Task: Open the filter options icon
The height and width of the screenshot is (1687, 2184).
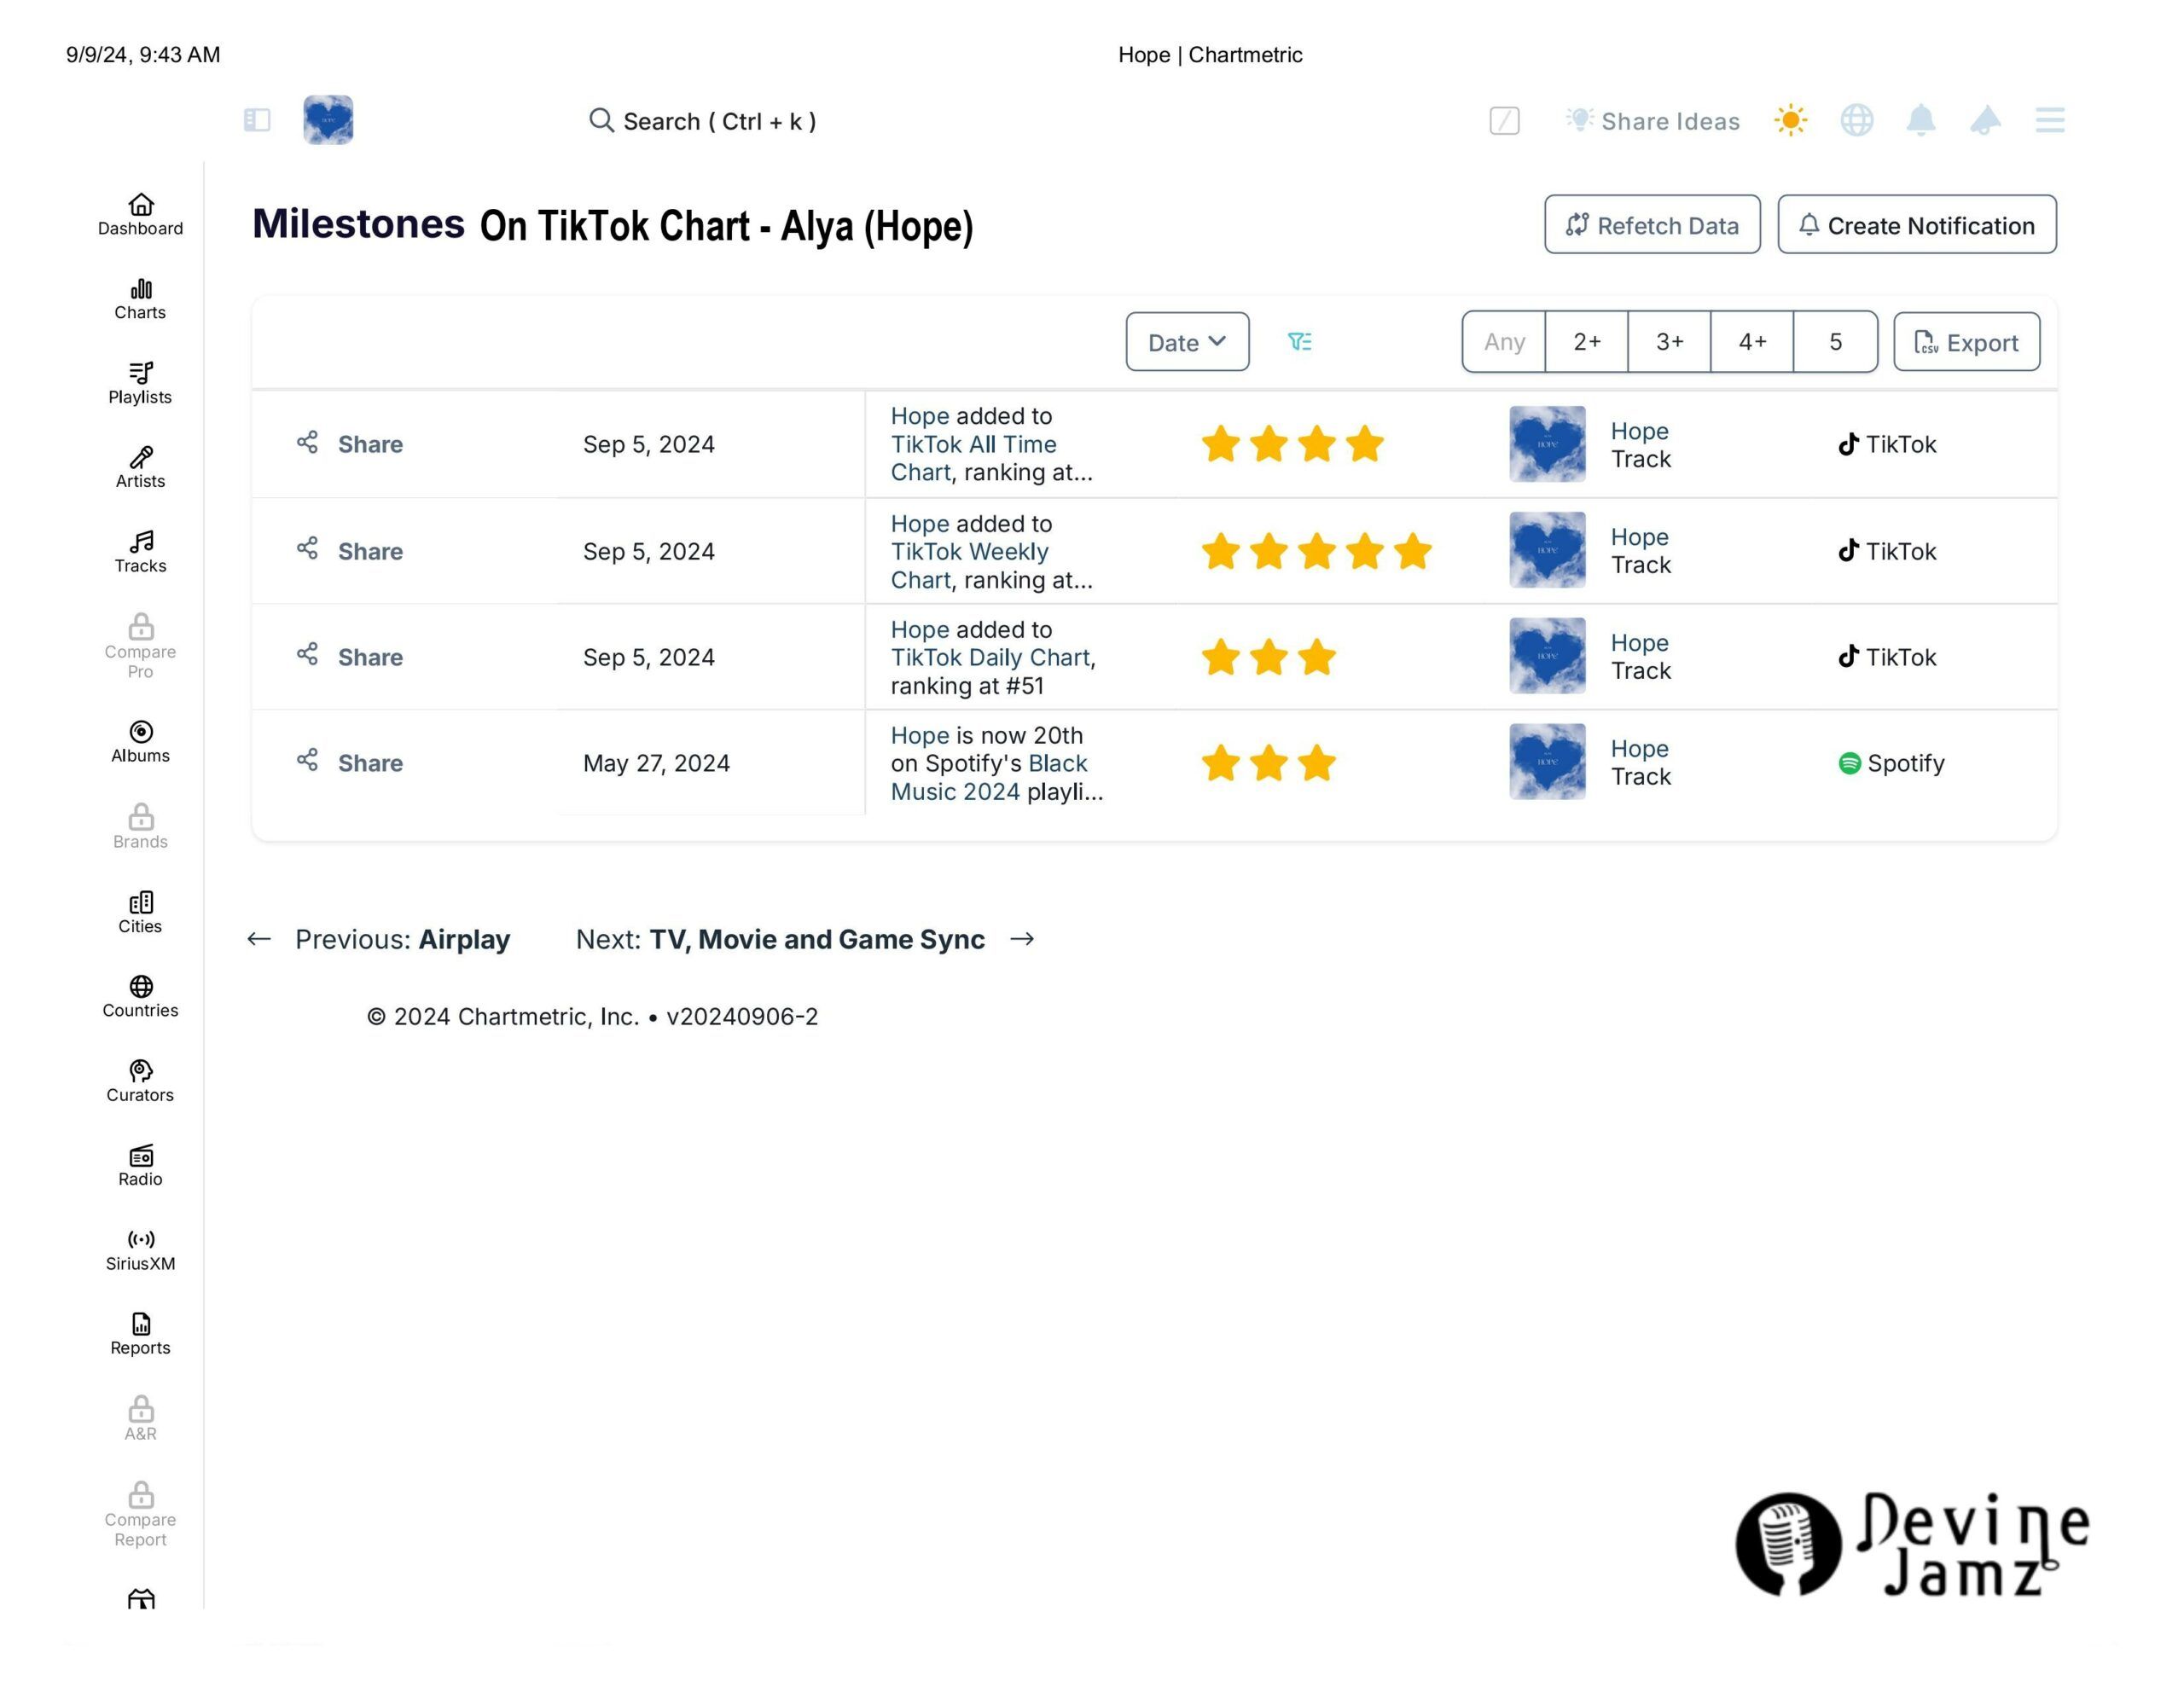Action: [1299, 342]
